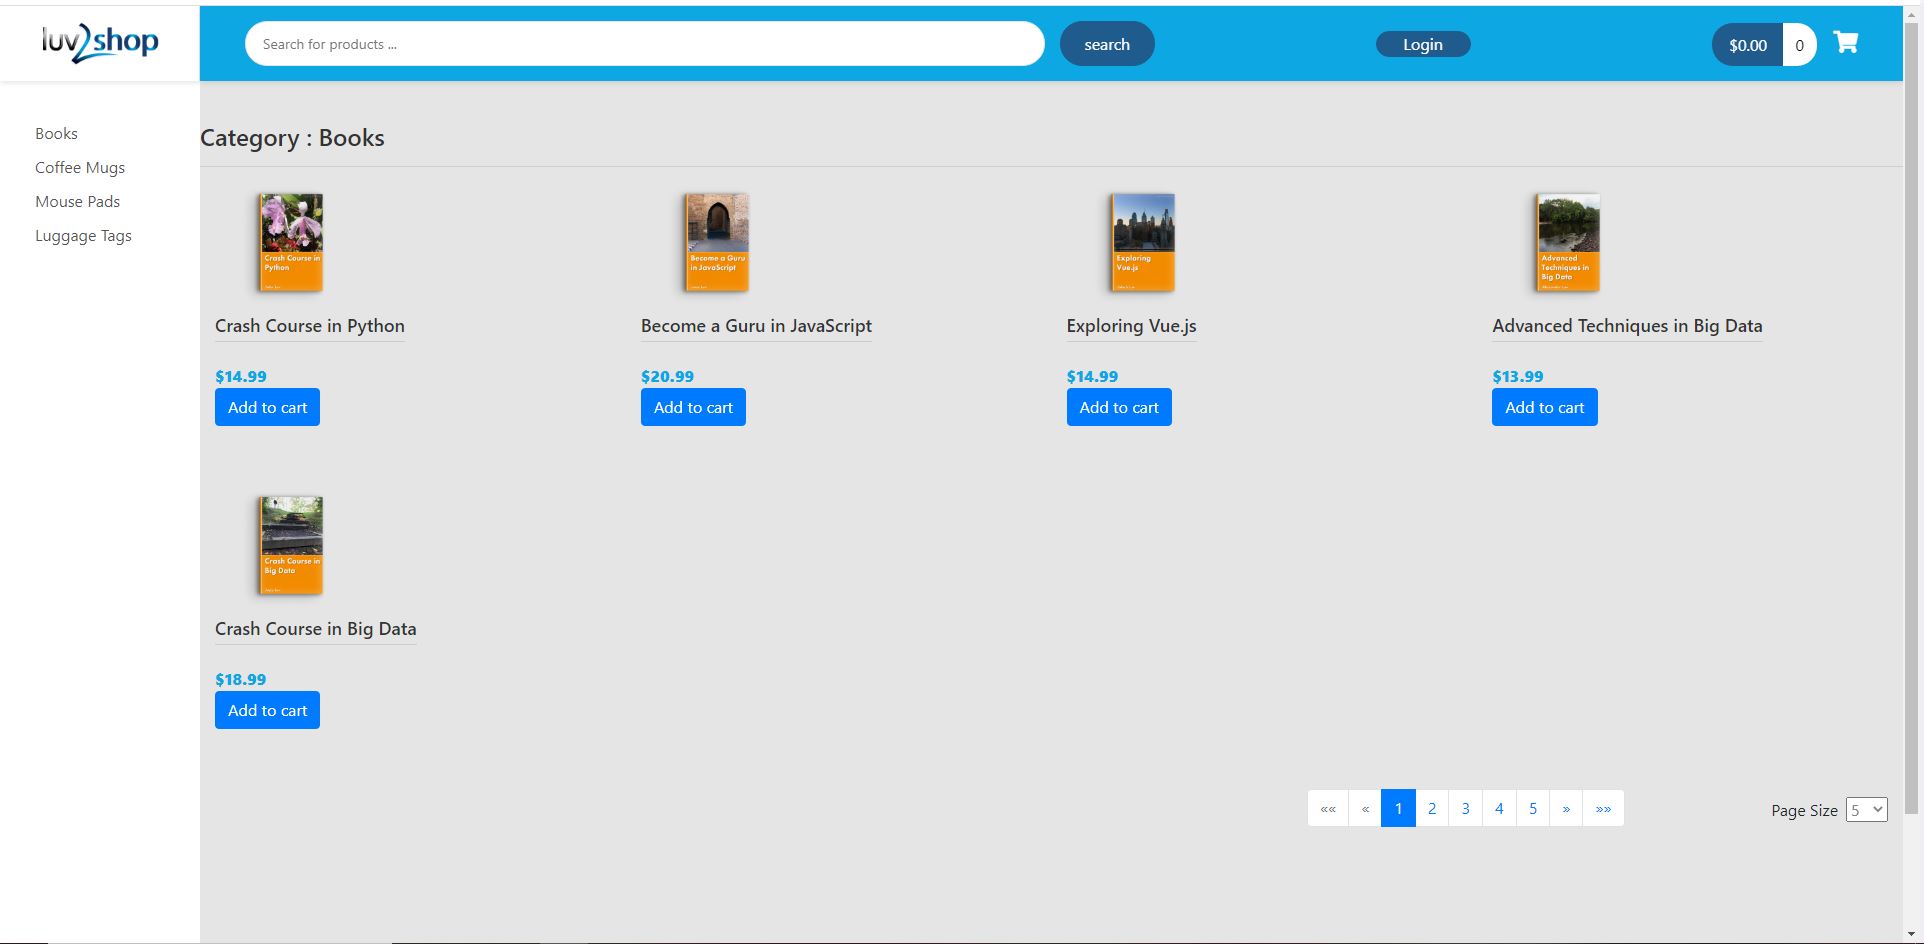Screen dimensions: 1924x944
Task: Open the Become a Guru in JavaScript cover image
Action: pos(717,243)
